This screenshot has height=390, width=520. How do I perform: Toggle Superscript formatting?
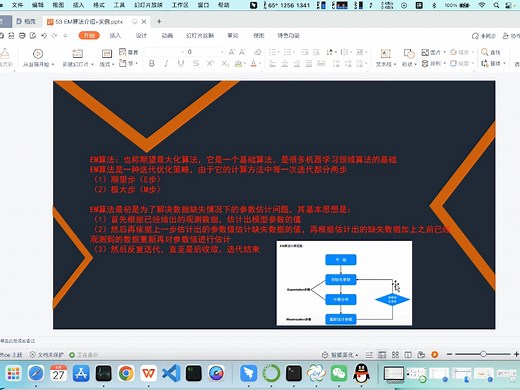point(210,63)
